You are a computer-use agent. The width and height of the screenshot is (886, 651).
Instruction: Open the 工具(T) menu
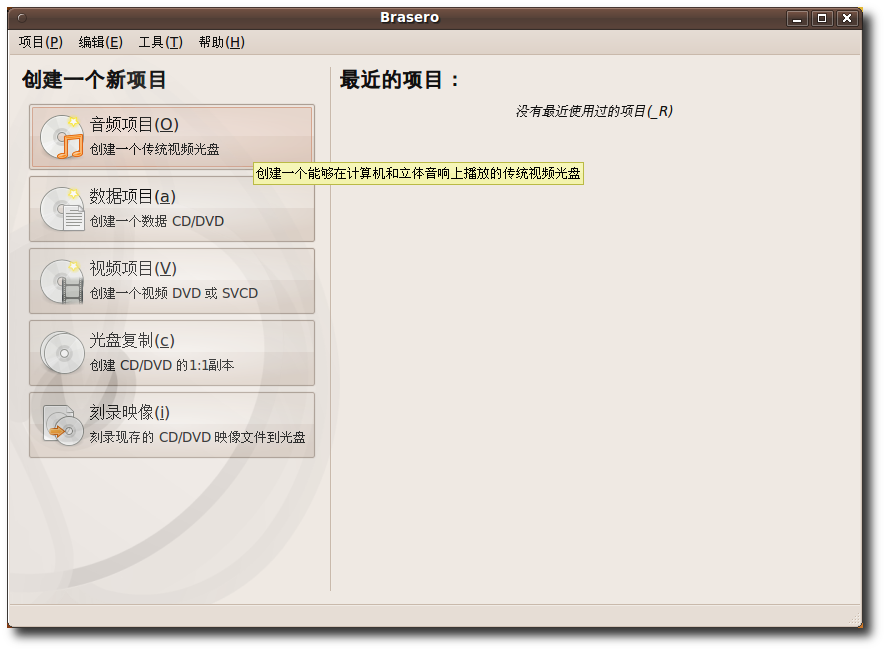coord(161,42)
